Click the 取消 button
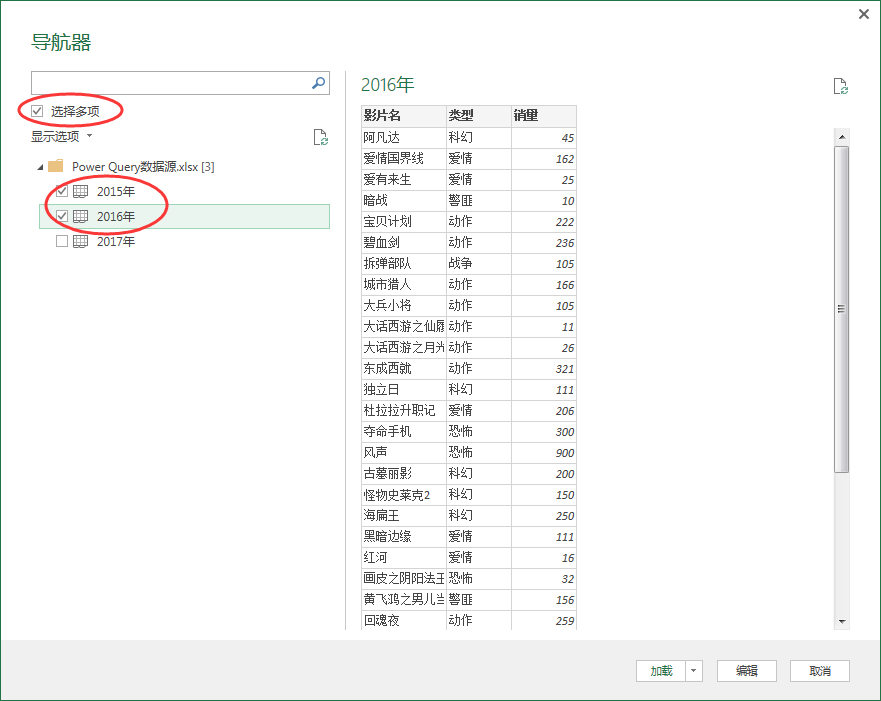881x701 pixels. click(x=820, y=671)
